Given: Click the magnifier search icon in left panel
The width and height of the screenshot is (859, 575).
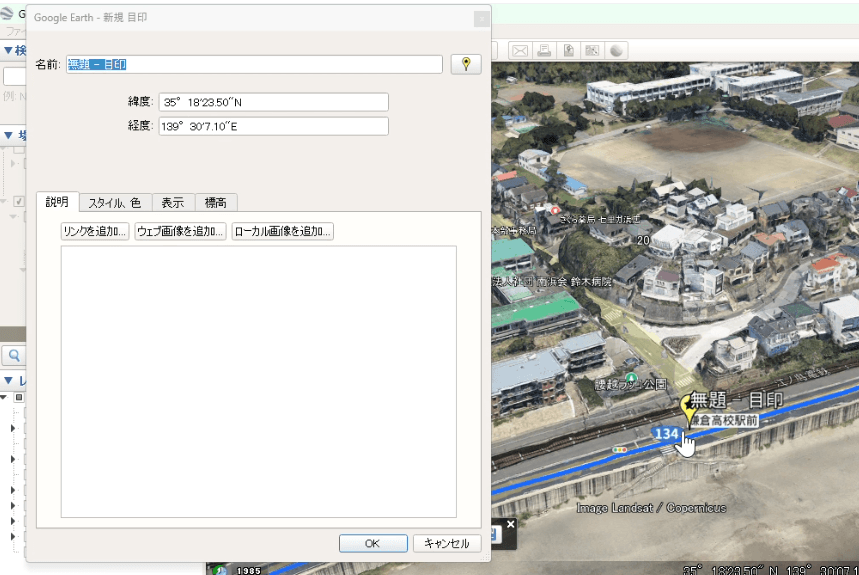Looking at the screenshot, I should coord(15,355).
